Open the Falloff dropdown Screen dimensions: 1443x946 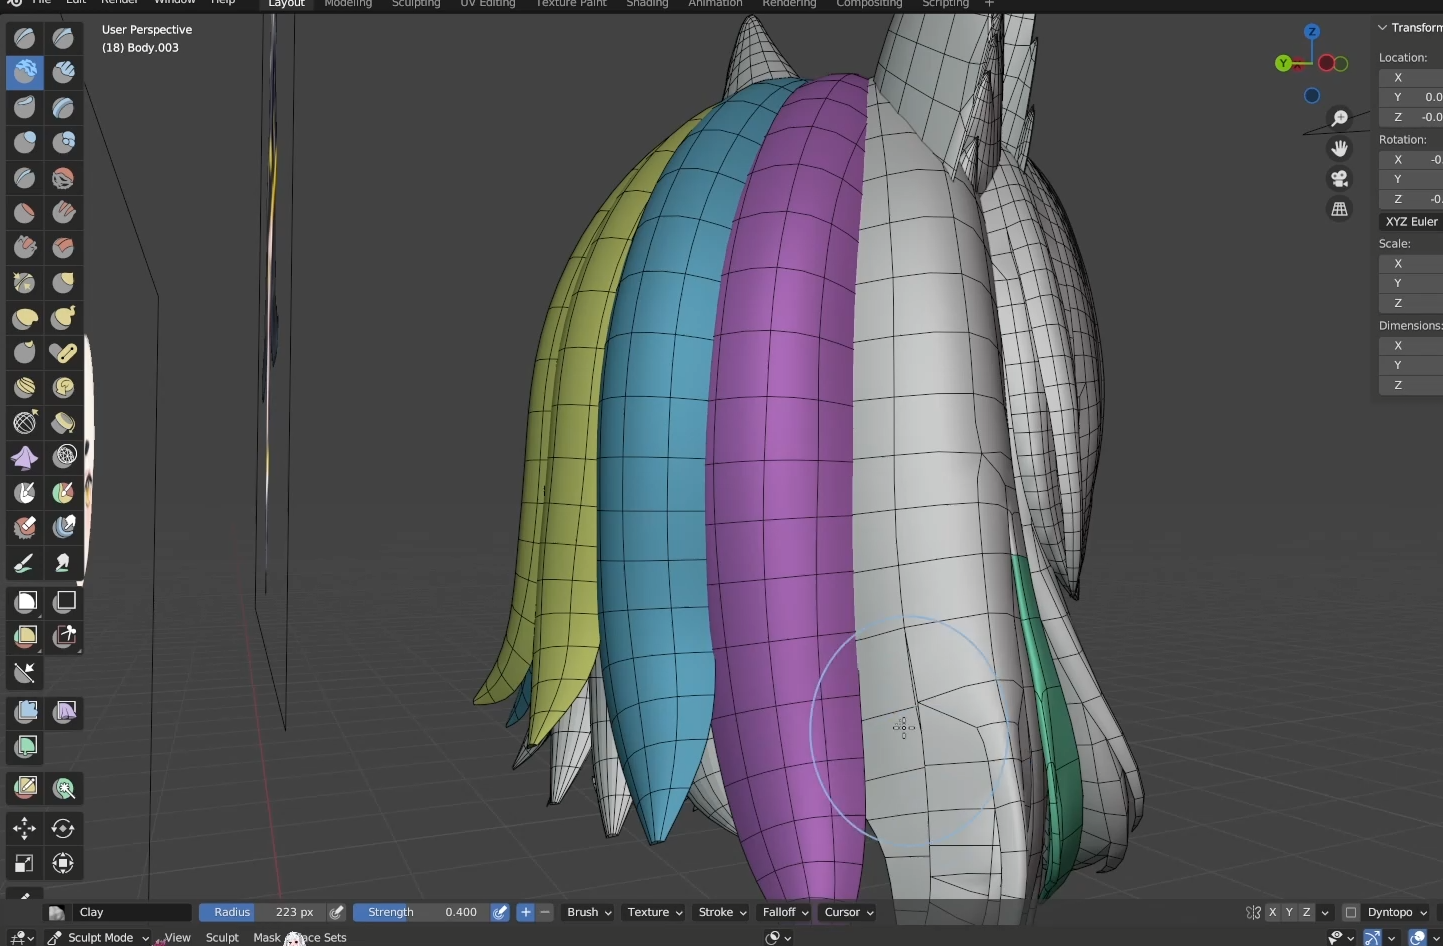(785, 912)
